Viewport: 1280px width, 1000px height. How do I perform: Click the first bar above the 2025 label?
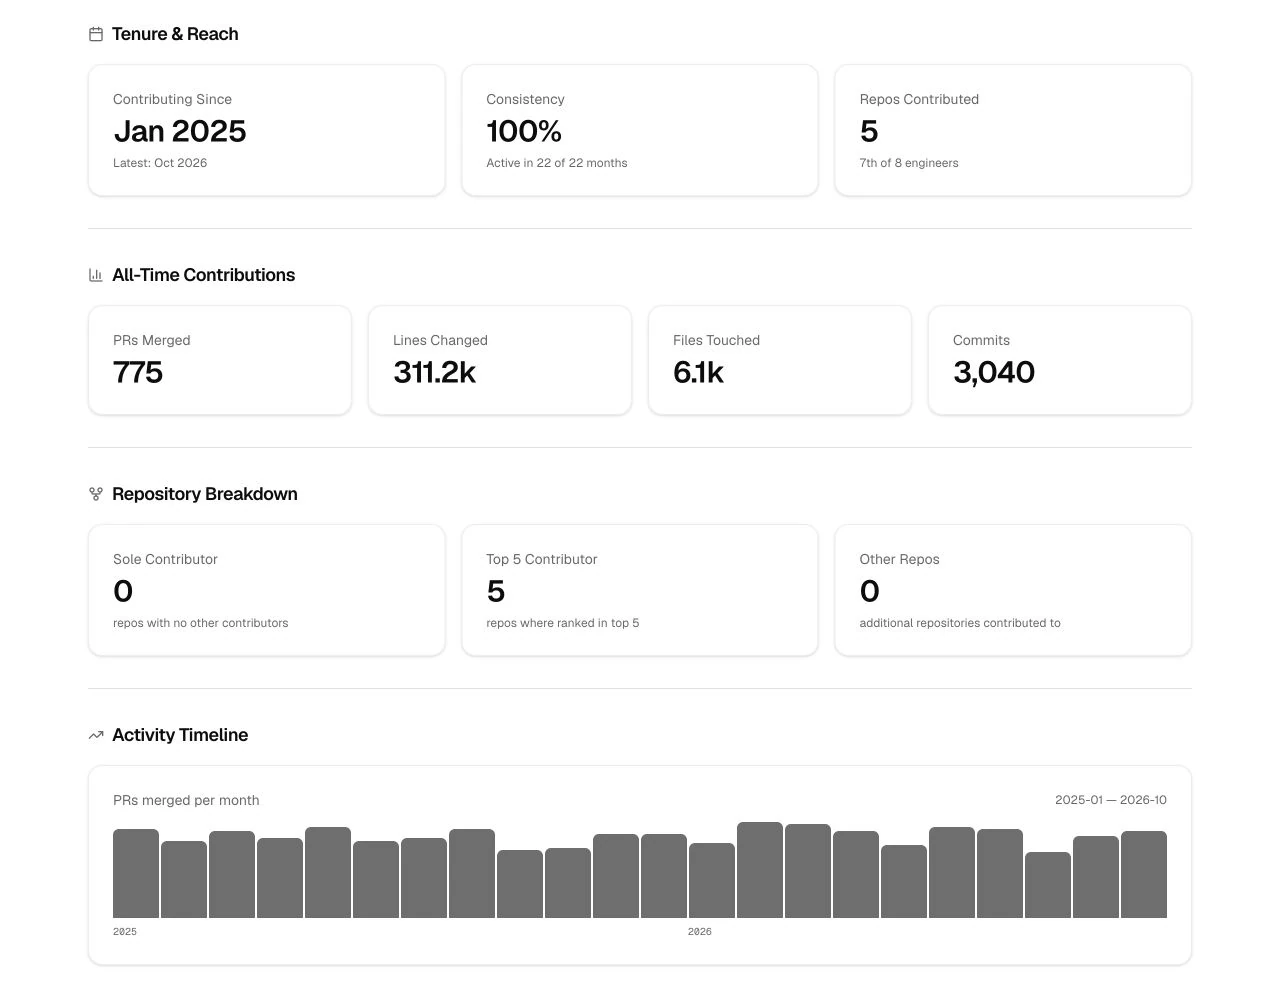[136, 873]
